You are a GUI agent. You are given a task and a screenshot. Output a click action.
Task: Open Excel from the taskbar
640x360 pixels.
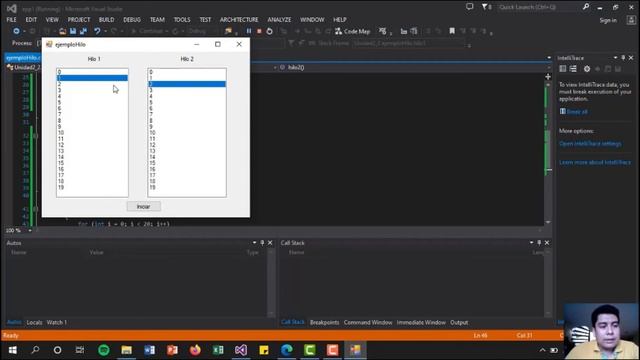(218, 350)
